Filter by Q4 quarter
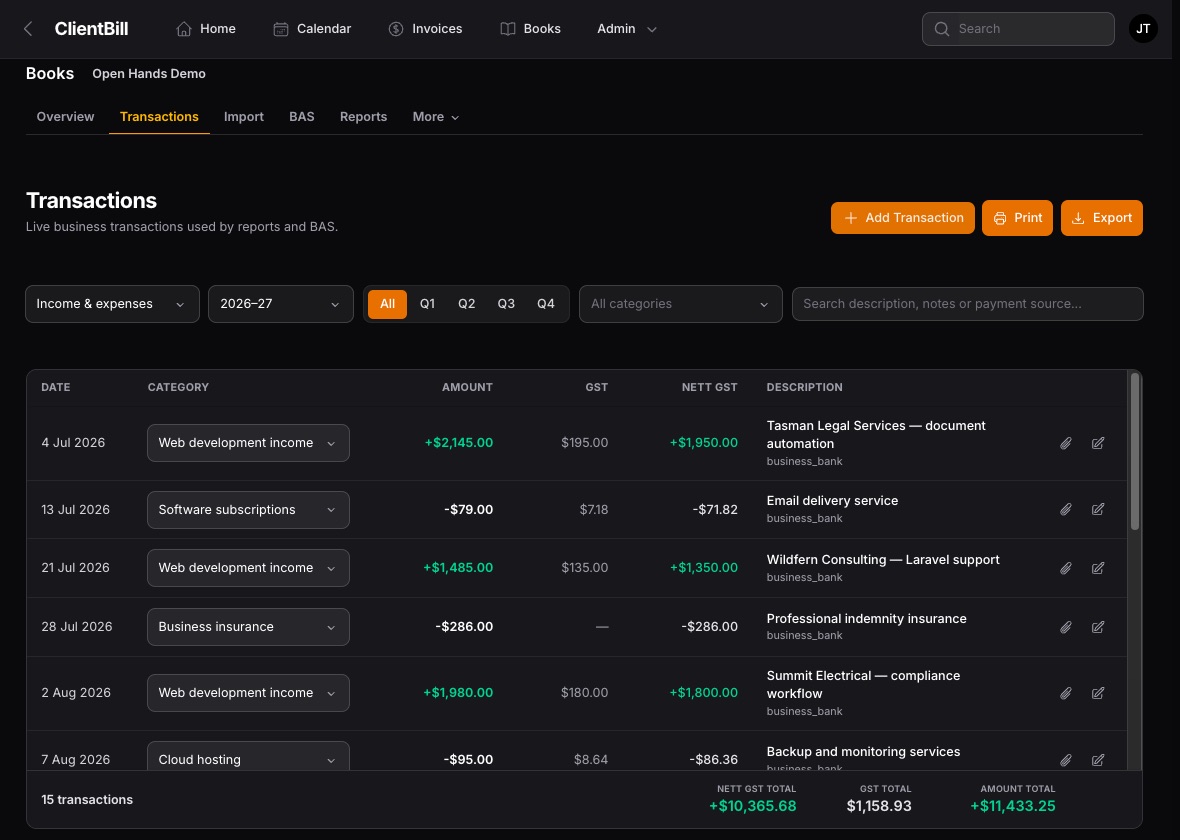Image resolution: width=1180 pixels, height=840 pixels. [x=546, y=304]
